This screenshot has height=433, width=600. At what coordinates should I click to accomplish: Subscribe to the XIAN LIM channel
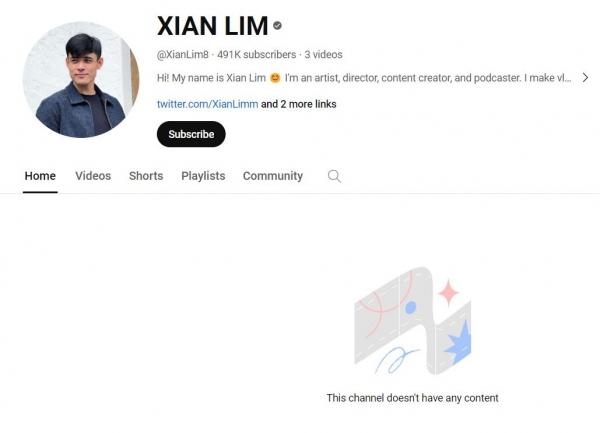pos(191,134)
